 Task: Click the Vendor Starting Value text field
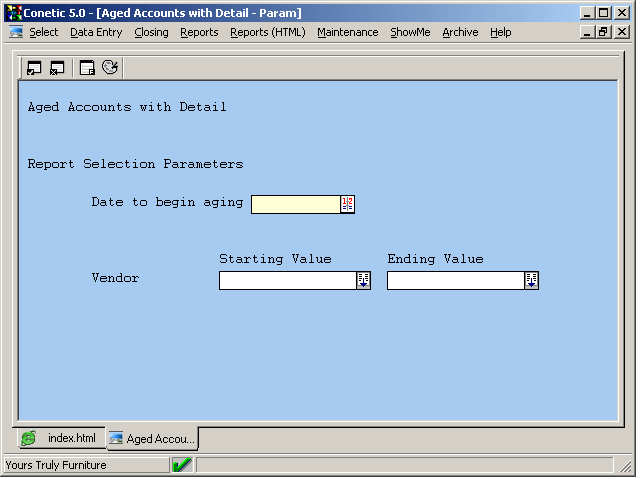coord(287,281)
